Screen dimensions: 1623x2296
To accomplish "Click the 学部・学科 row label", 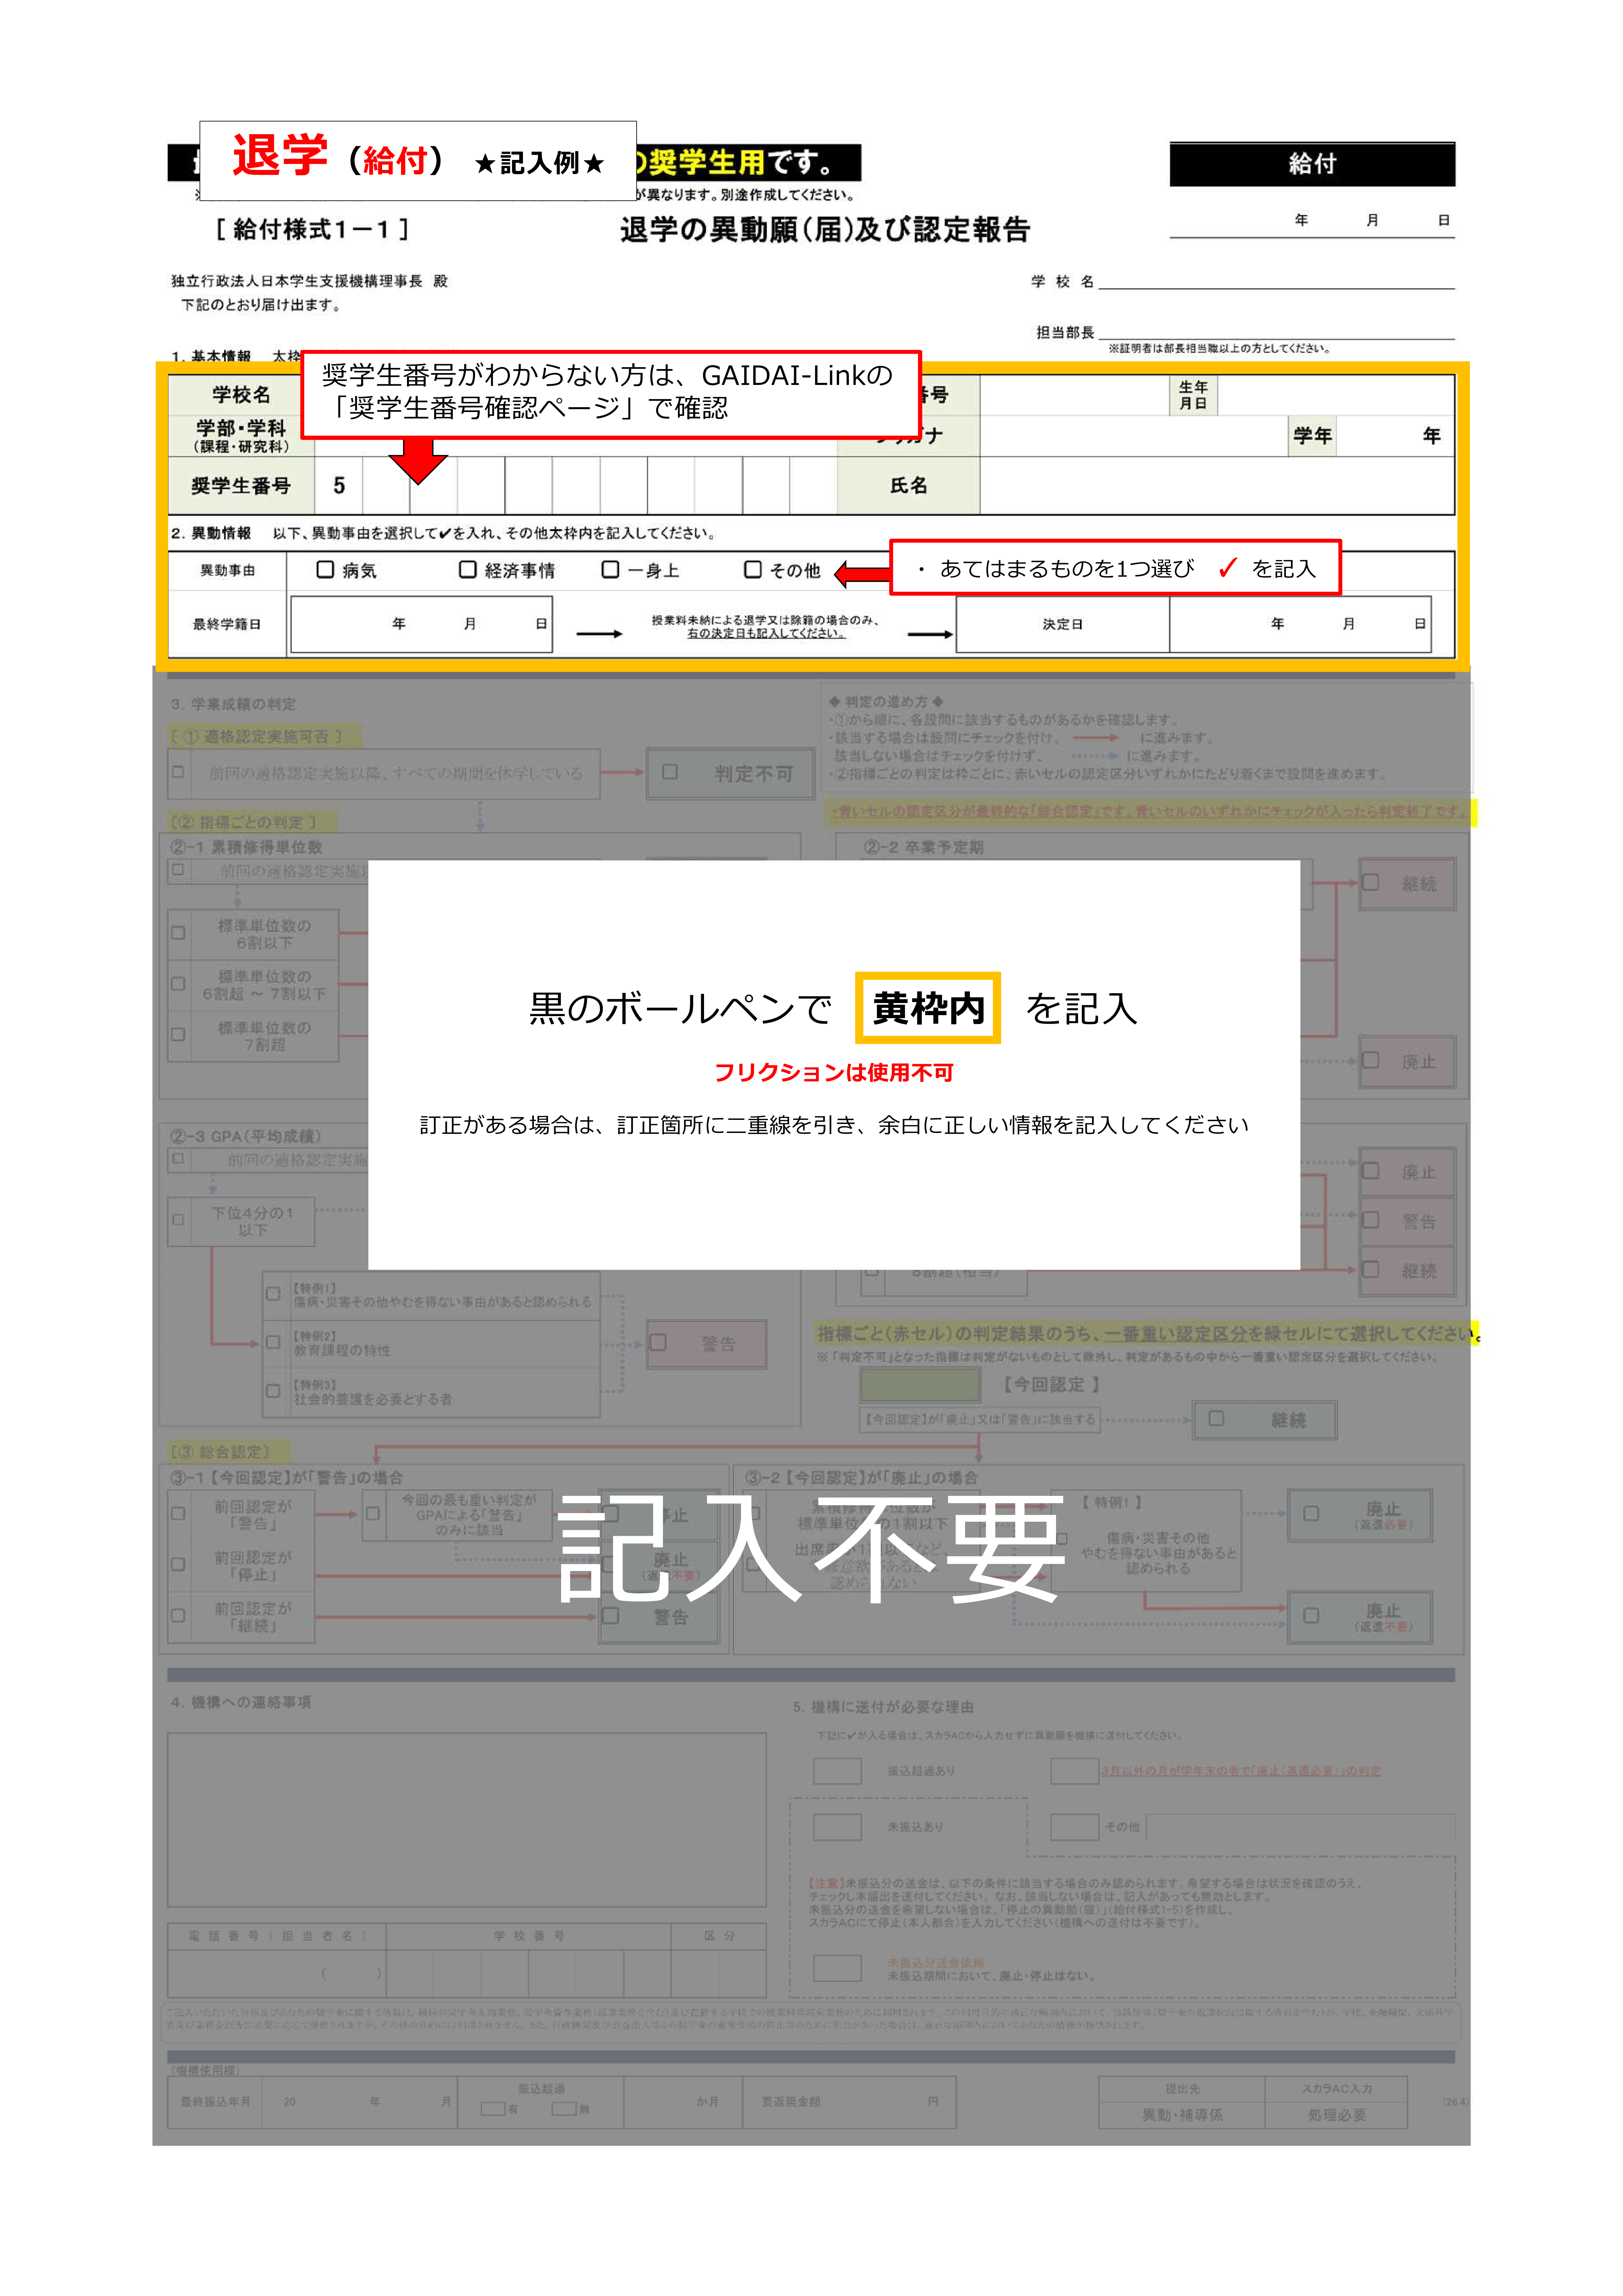I will tap(241, 436).
